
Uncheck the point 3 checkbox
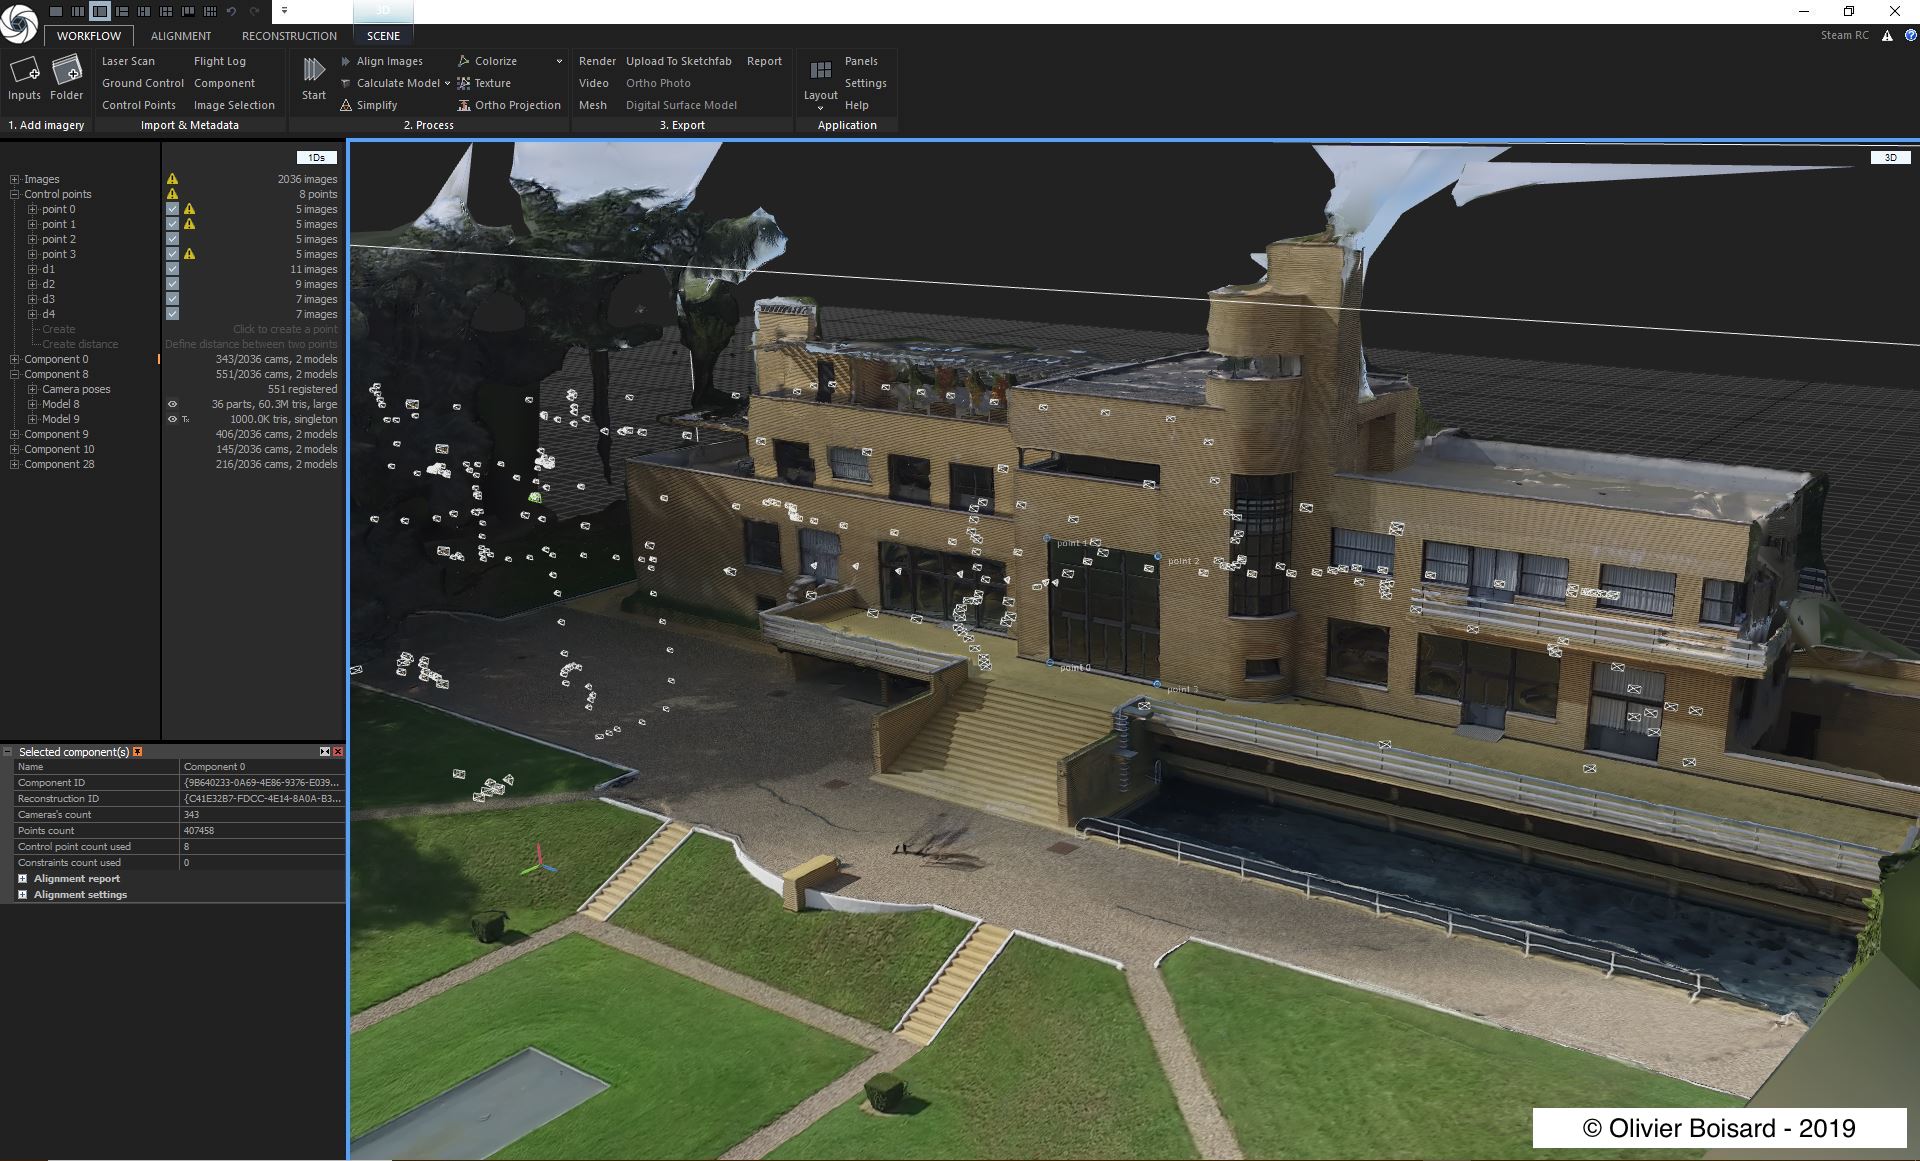[172, 254]
